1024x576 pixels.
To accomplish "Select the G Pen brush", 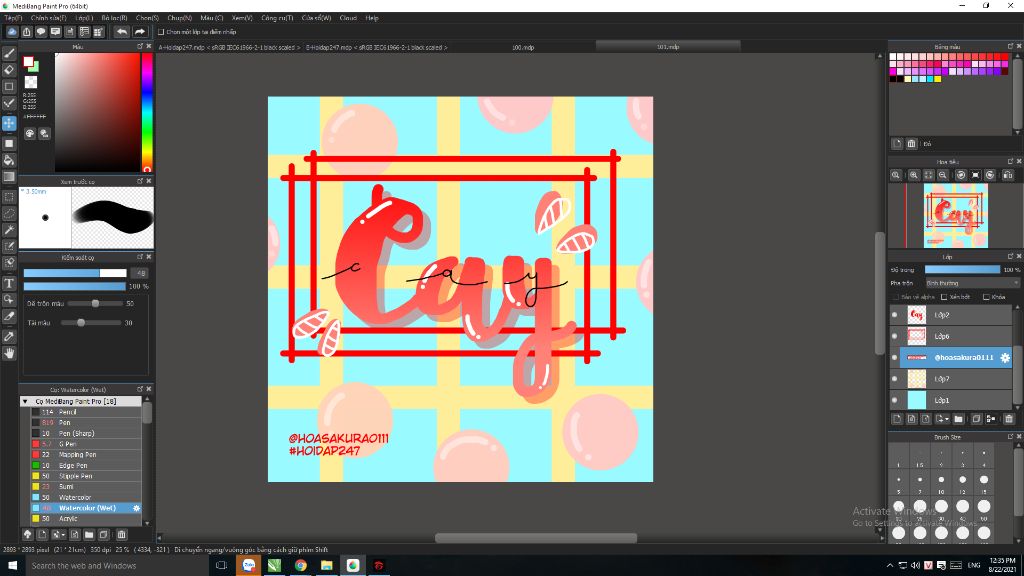I will [x=86, y=444].
